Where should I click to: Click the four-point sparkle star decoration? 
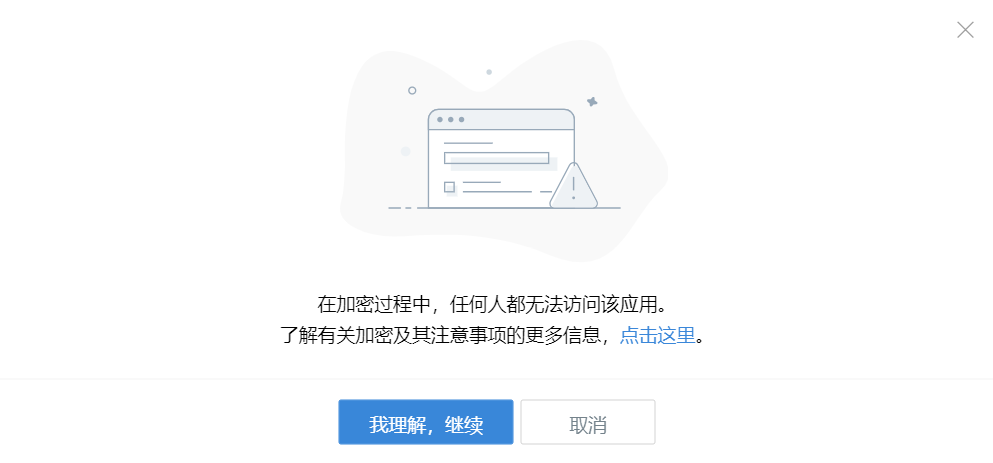[592, 101]
